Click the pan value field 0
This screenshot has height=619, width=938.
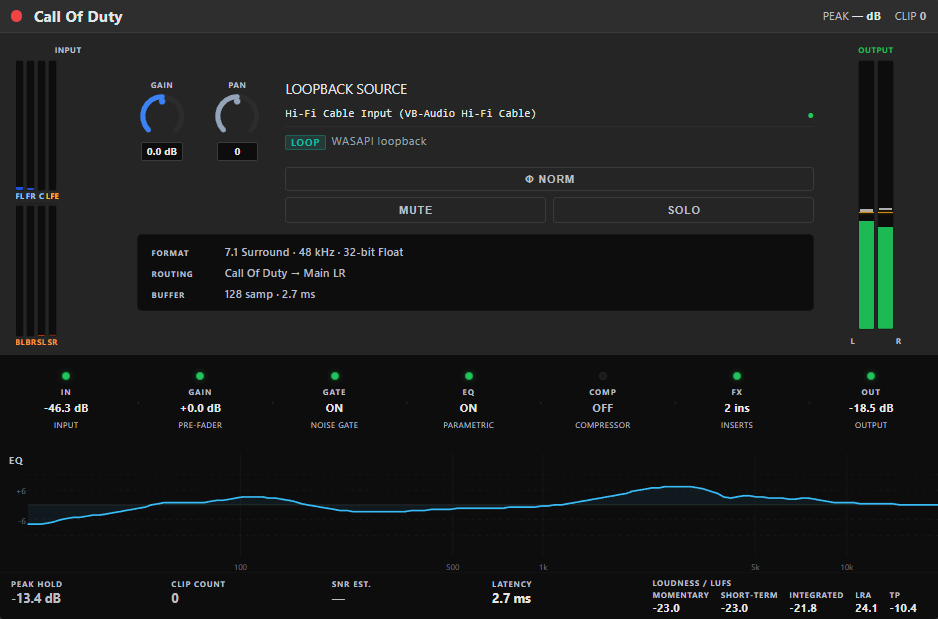(x=237, y=151)
